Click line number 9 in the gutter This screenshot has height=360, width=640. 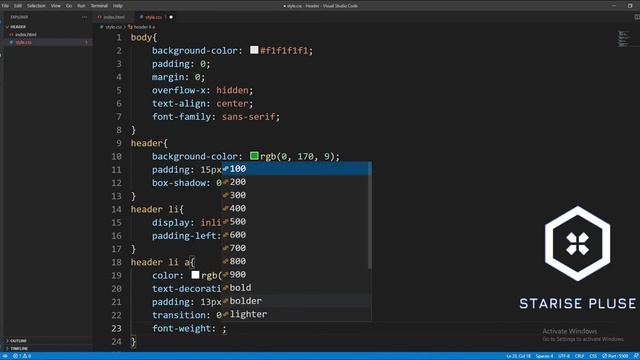(x=119, y=143)
